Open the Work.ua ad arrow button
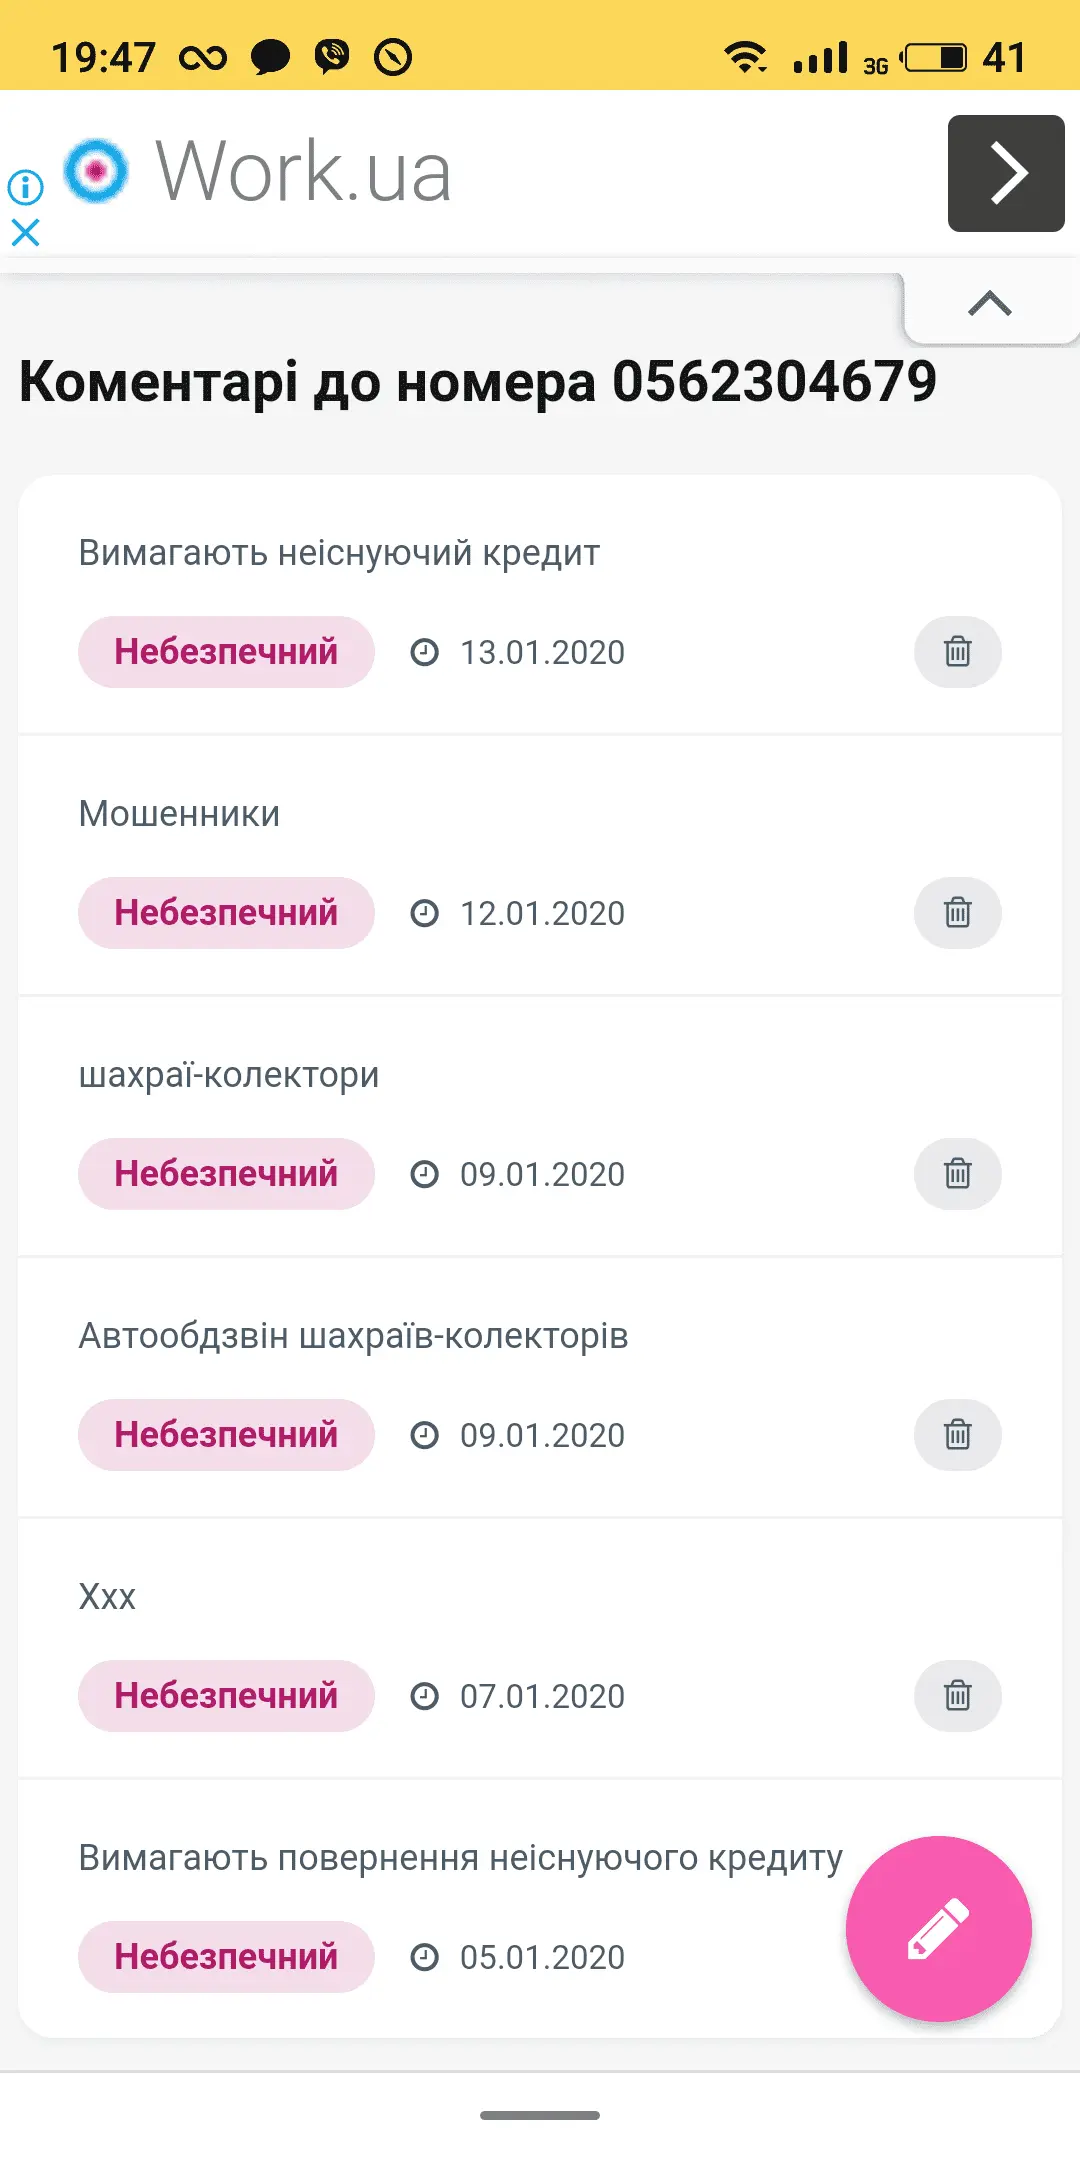 click(1005, 173)
